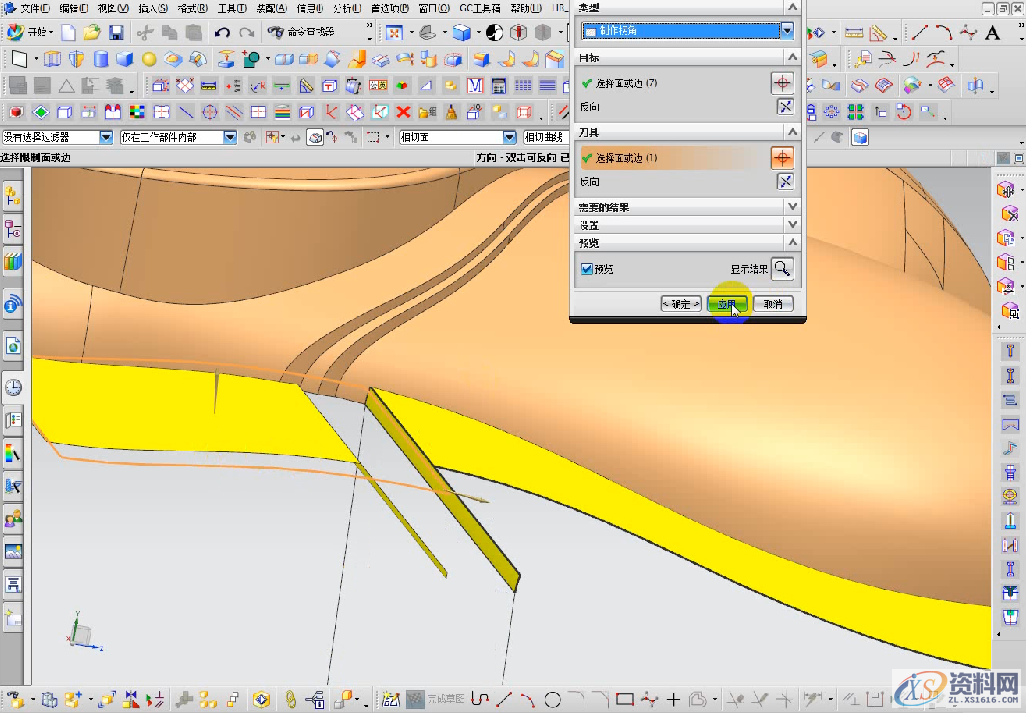The height and width of the screenshot is (713, 1026).
Task: Expand the 设置 settings section
Action: 792,226
